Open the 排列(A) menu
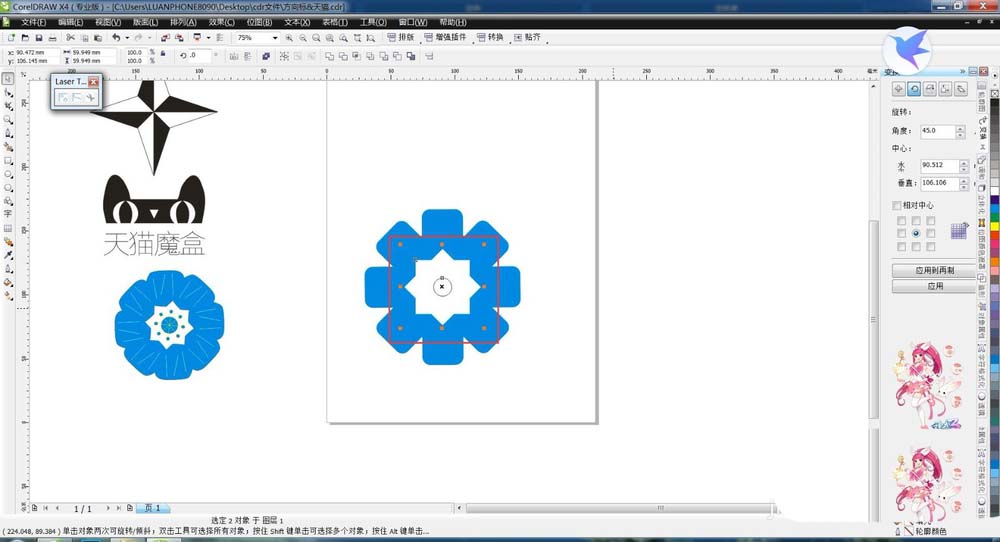Image resolution: width=1000 pixels, height=542 pixels. click(183, 22)
